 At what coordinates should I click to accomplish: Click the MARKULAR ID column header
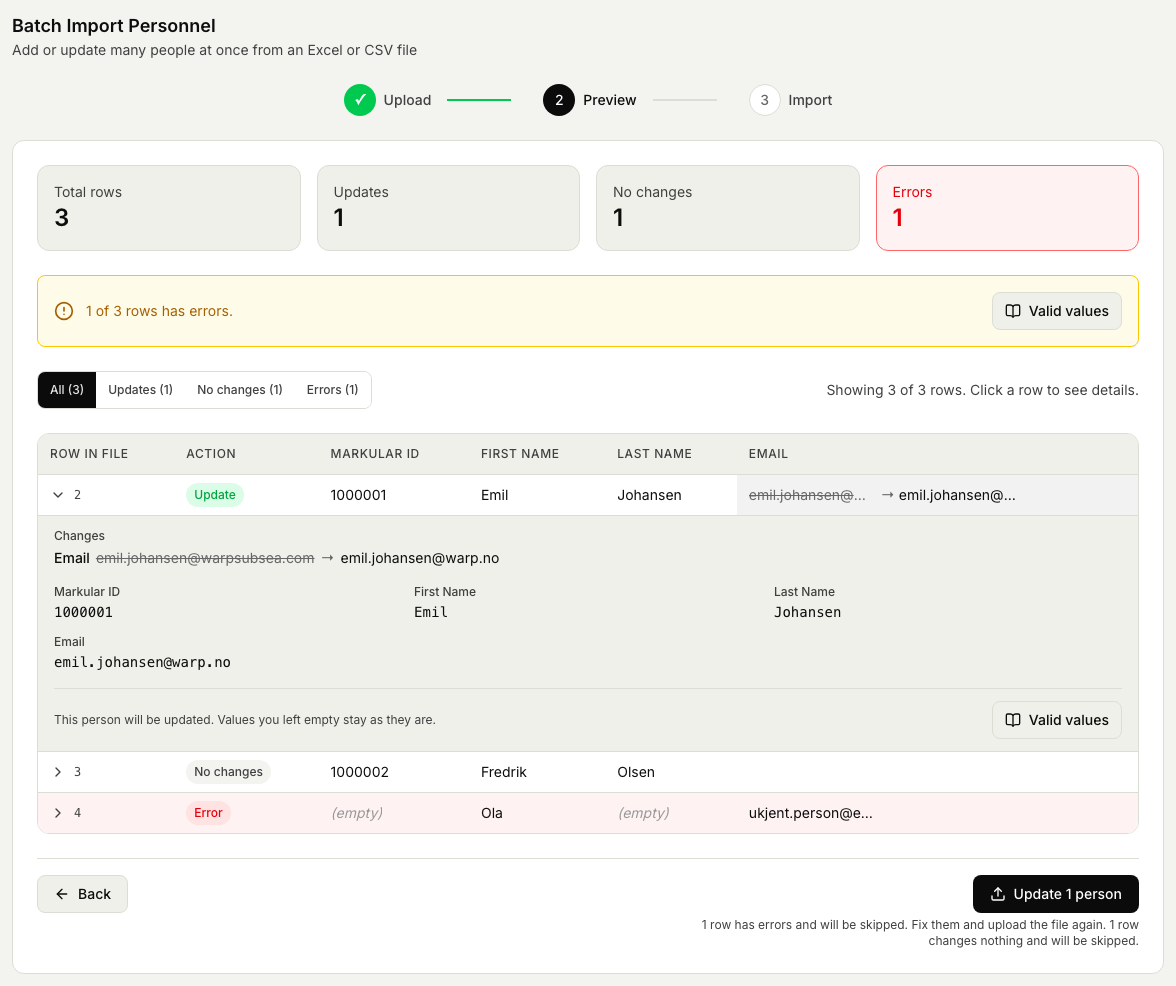(374, 454)
